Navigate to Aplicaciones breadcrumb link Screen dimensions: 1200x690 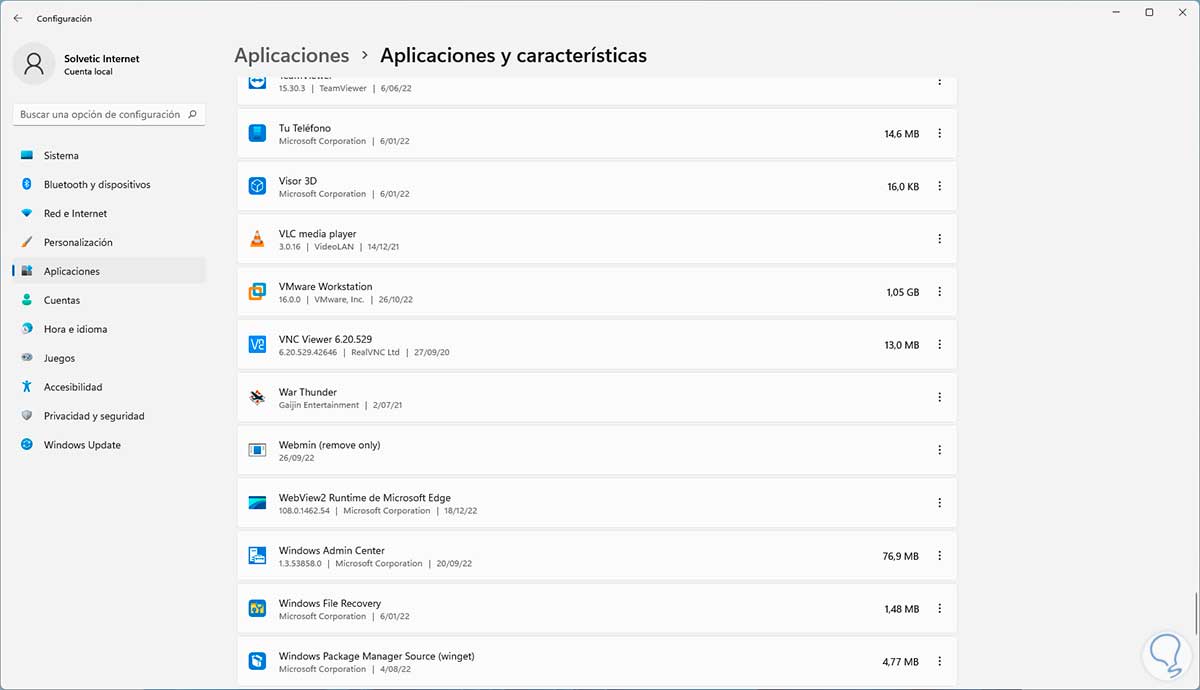[x=291, y=56]
